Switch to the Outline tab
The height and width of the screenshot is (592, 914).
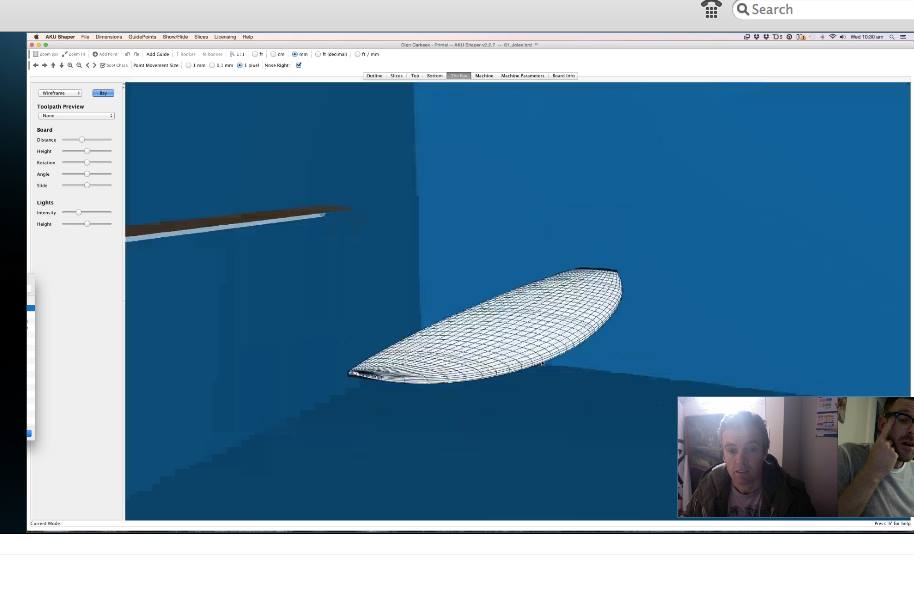374,76
